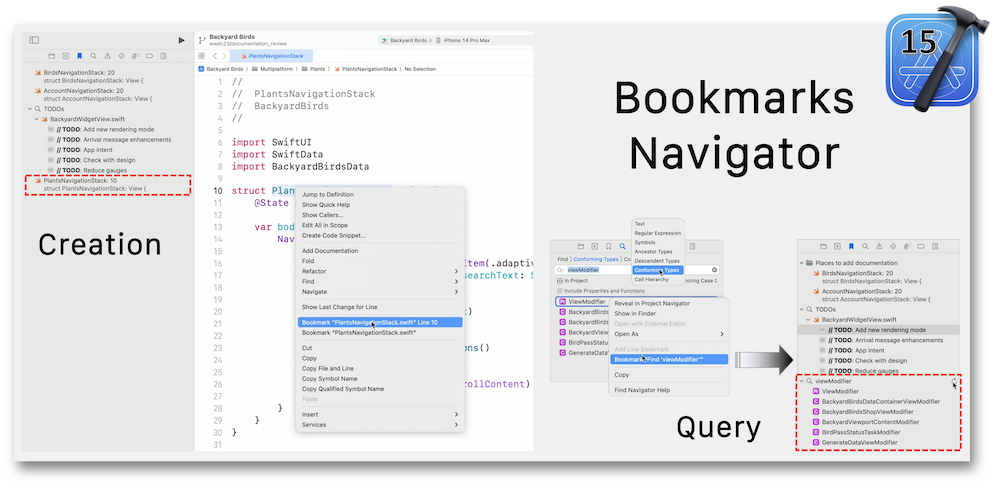Image resolution: width=1000 pixels, height=482 pixels.
Task: Collapse the viewModifier query group
Action: pyautogui.click(x=802, y=381)
